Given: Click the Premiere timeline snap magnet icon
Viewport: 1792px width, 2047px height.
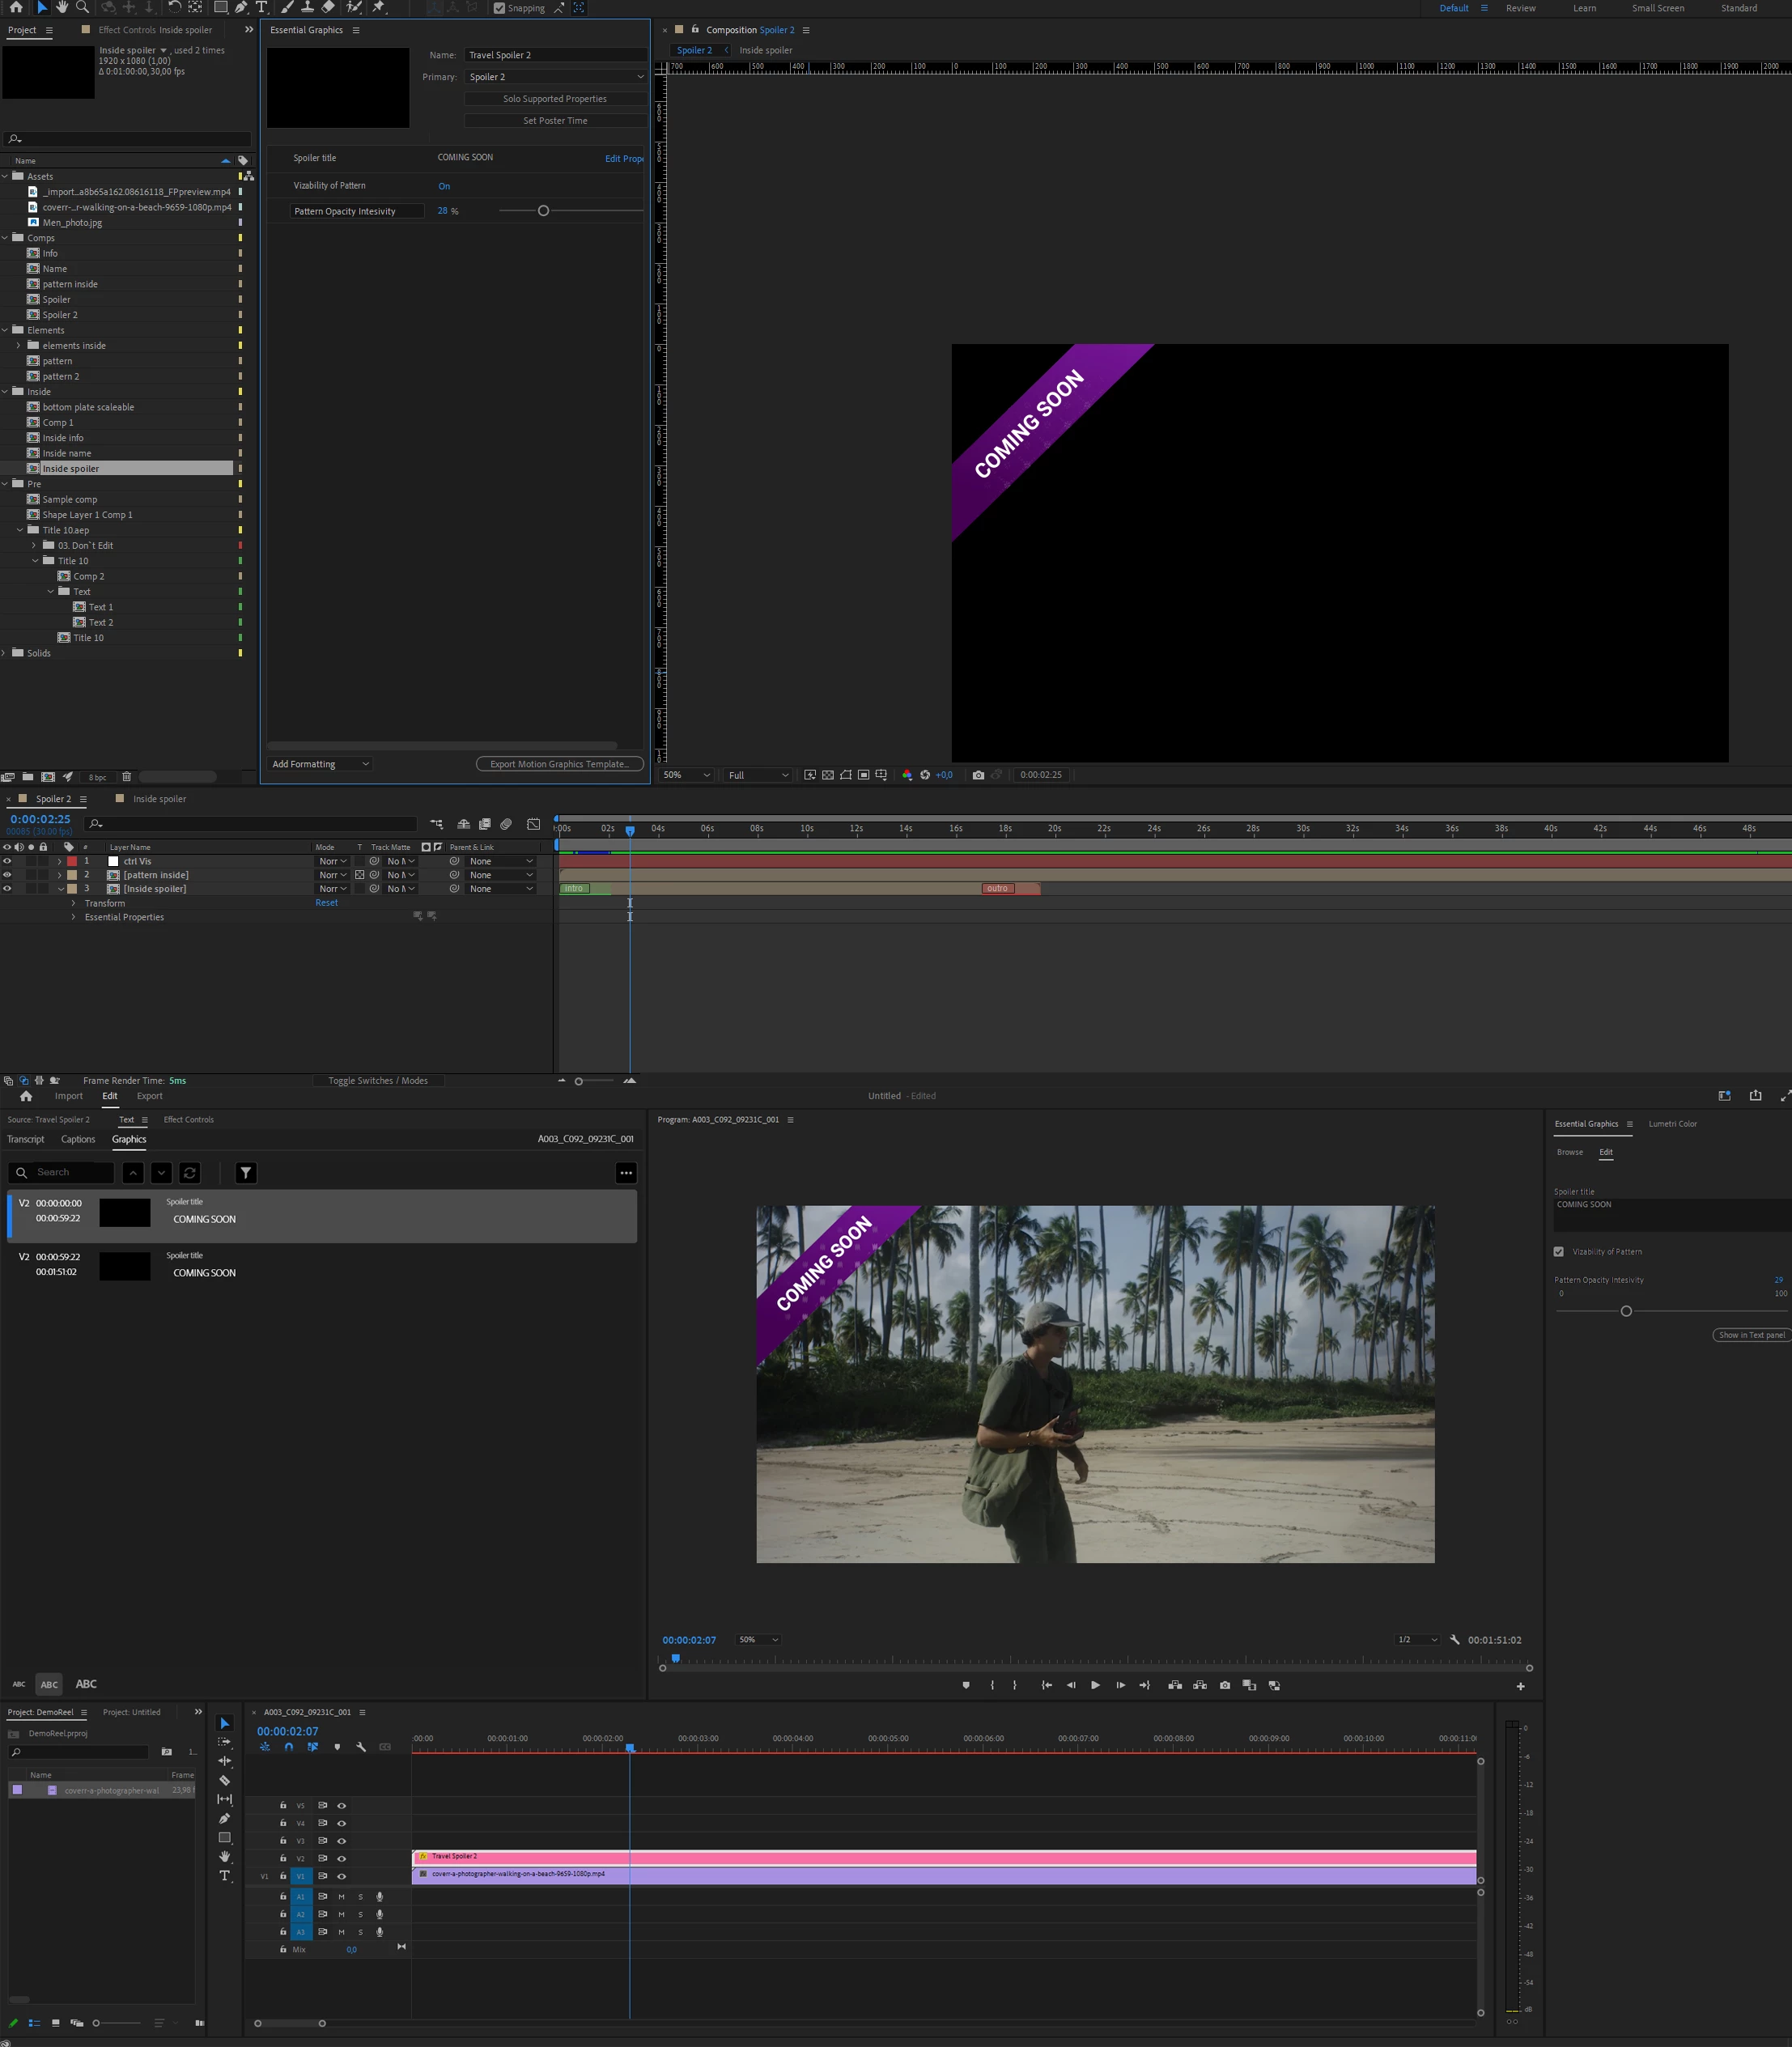Looking at the screenshot, I should point(289,1747).
